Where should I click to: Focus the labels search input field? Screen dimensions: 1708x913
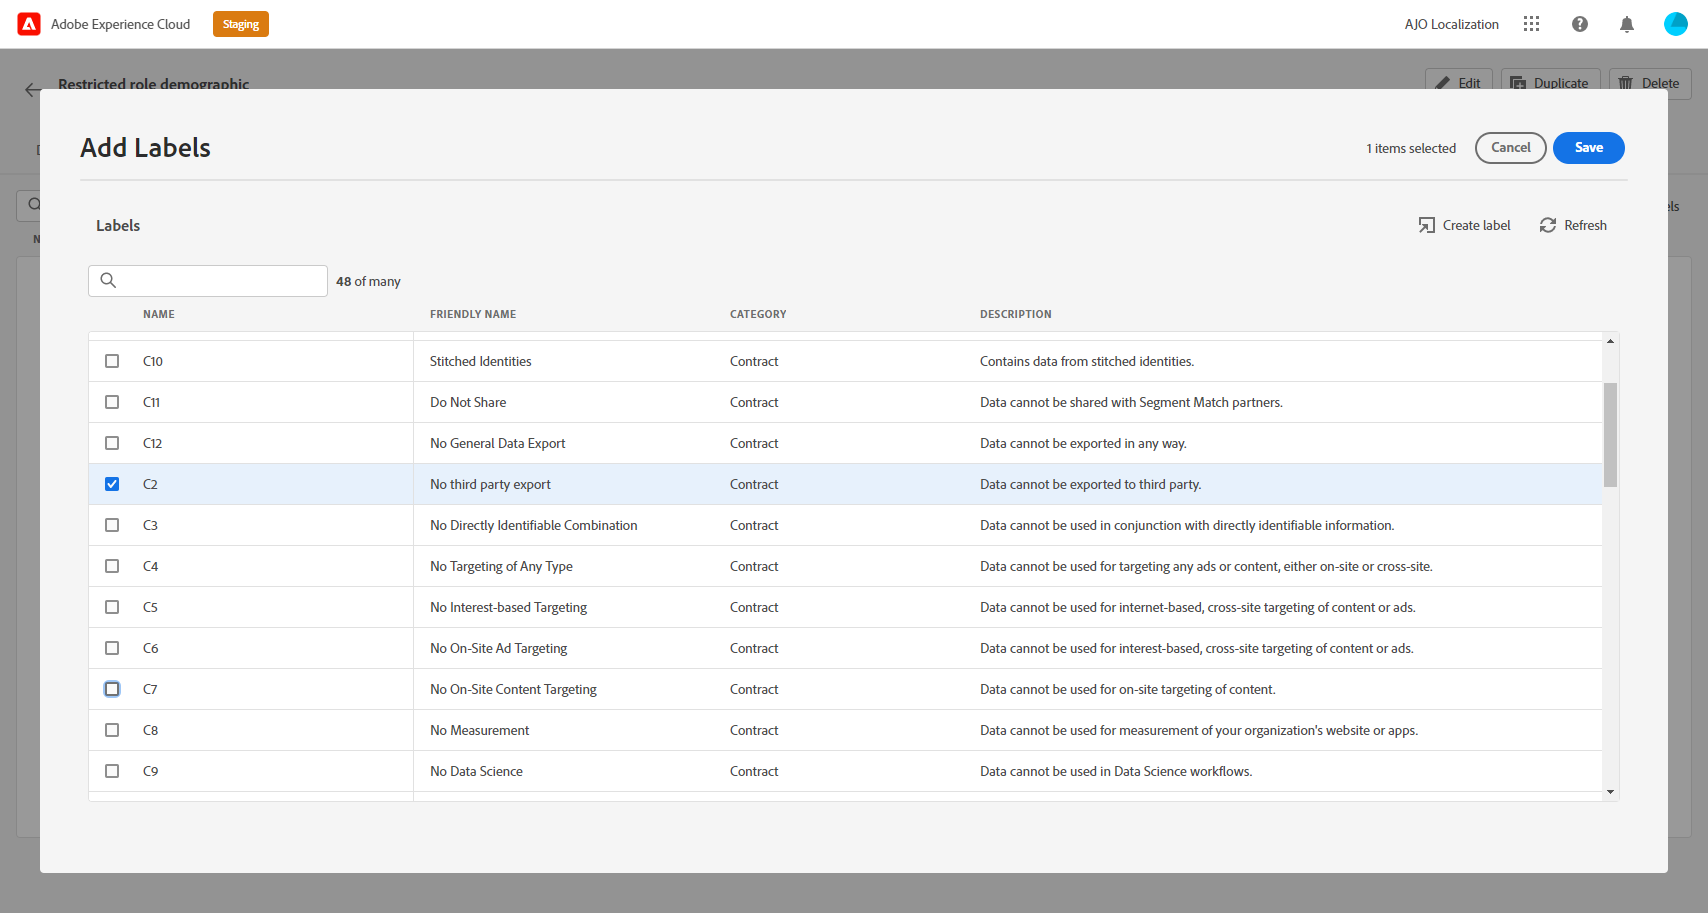click(x=208, y=281)
